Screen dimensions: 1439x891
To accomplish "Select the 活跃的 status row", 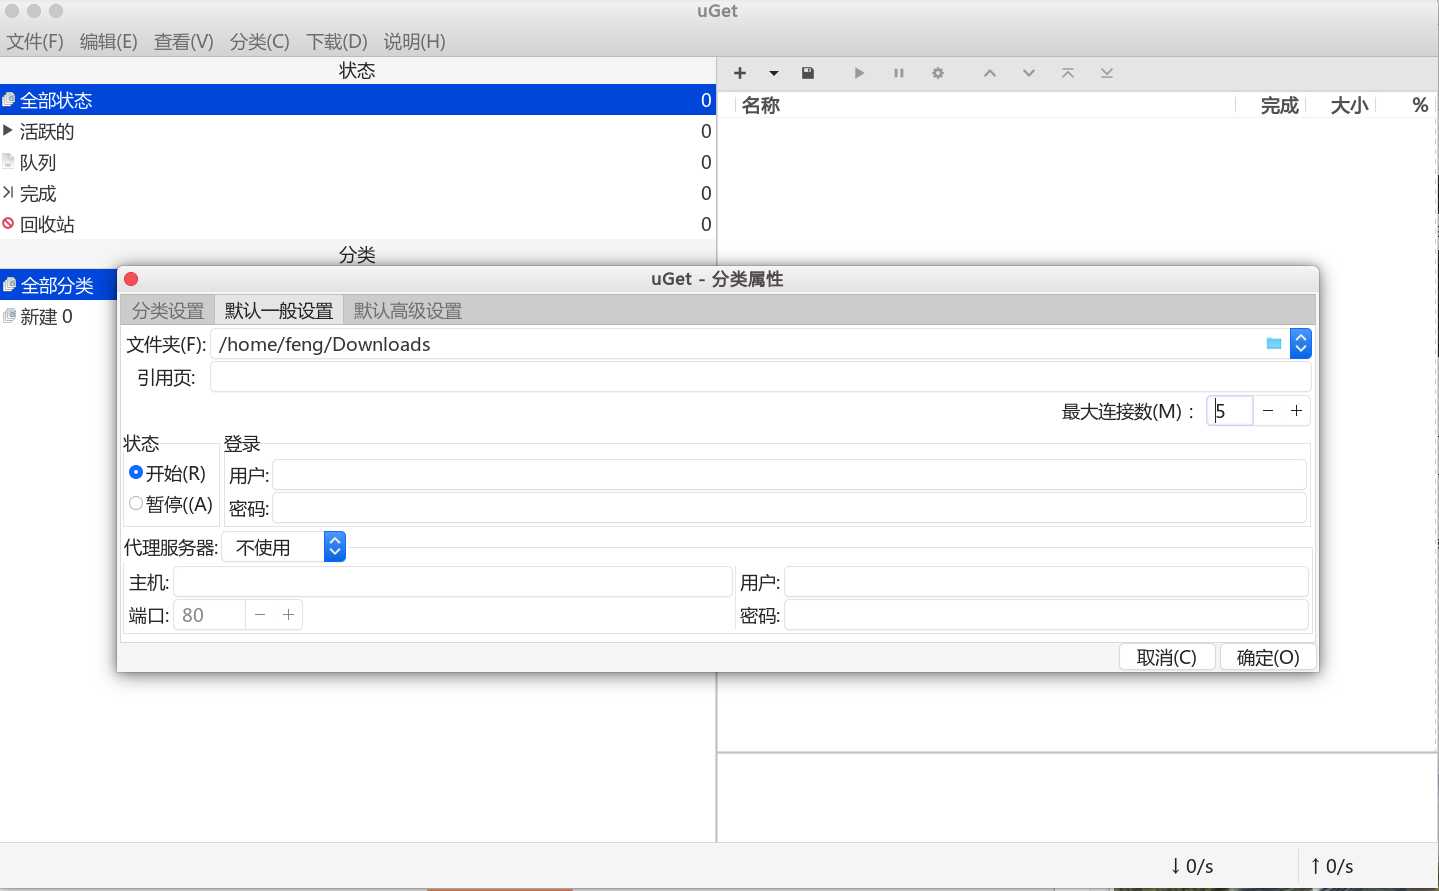I will 358,131.
